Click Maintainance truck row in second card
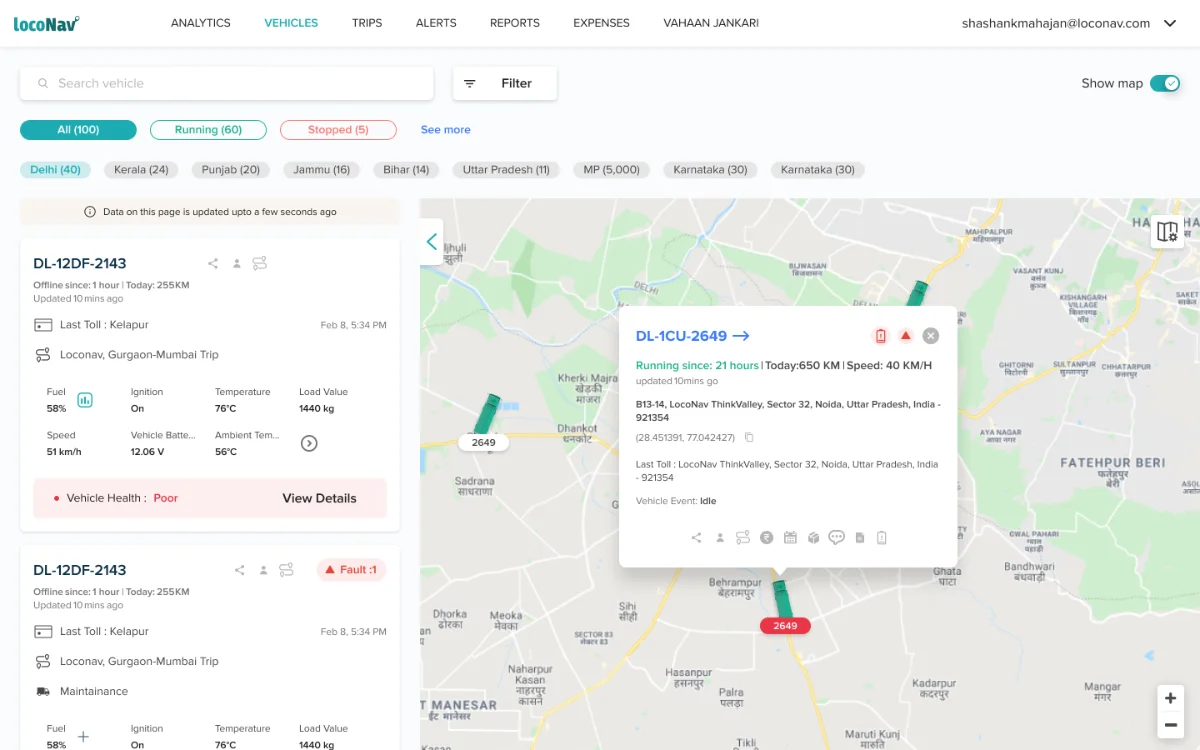Viewport: 1200px width, 750px height. pos(81,691)
